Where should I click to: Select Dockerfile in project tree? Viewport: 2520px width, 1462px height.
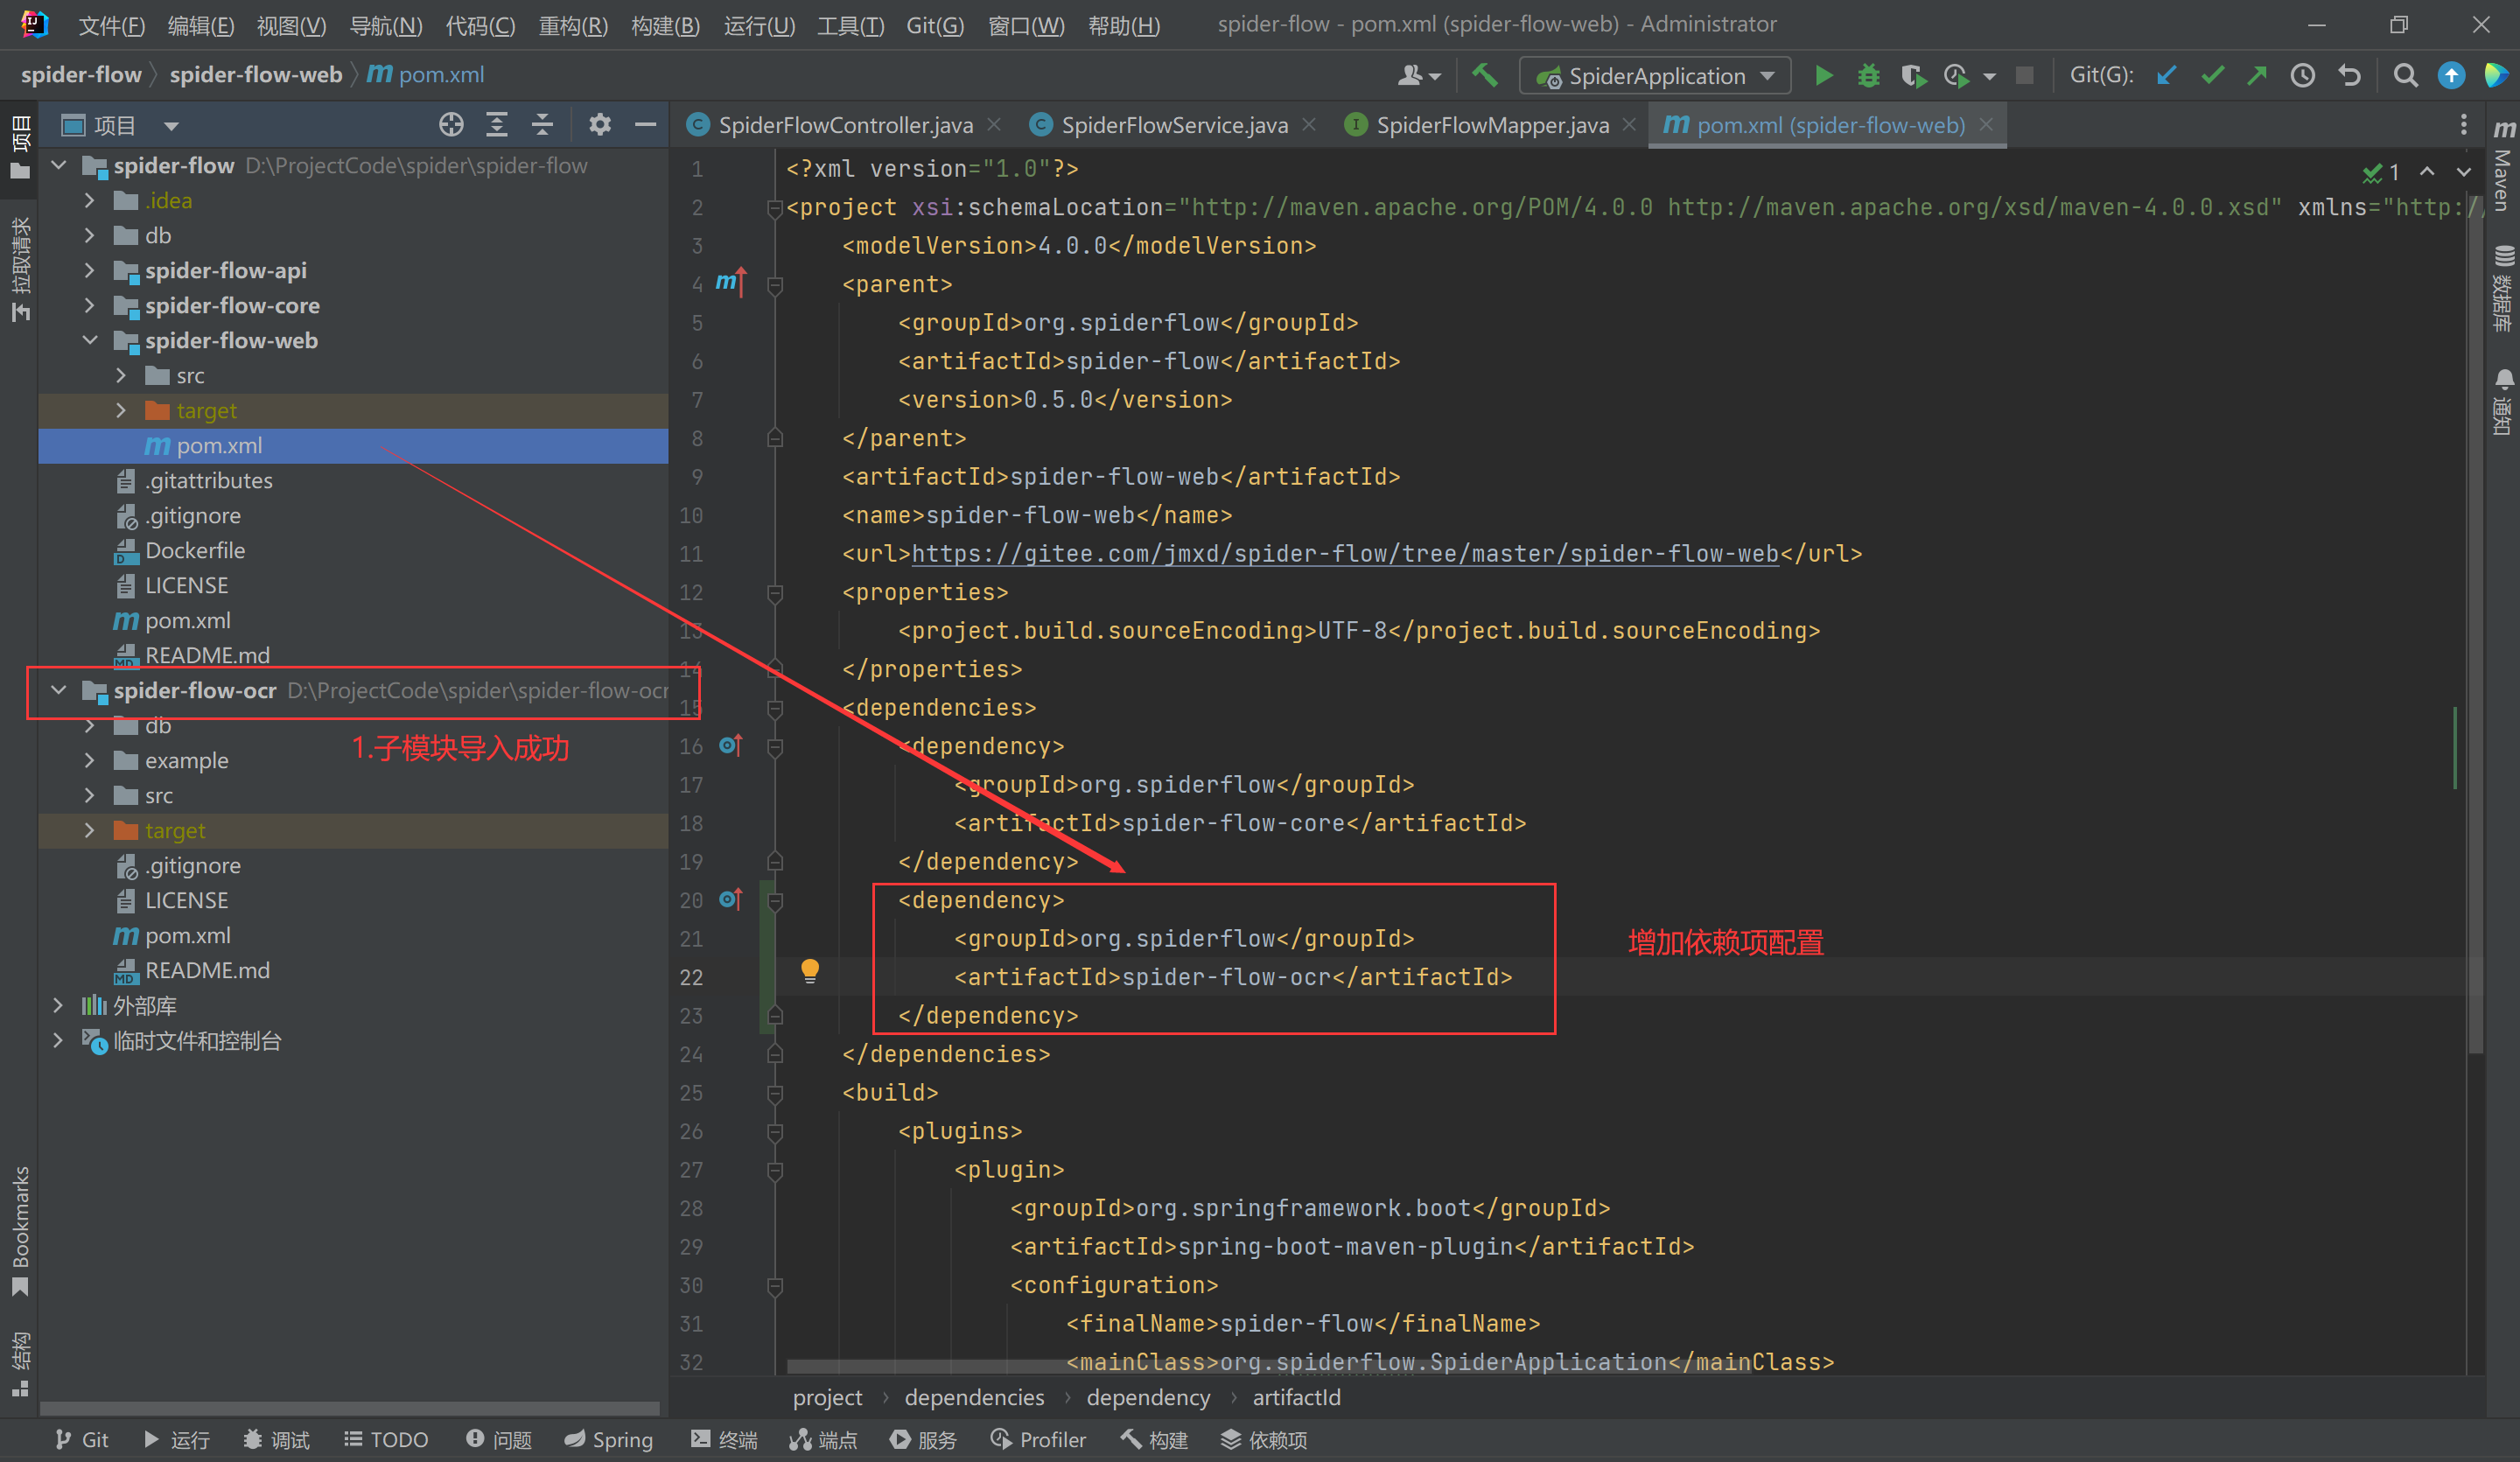click(x=194, y=550)
